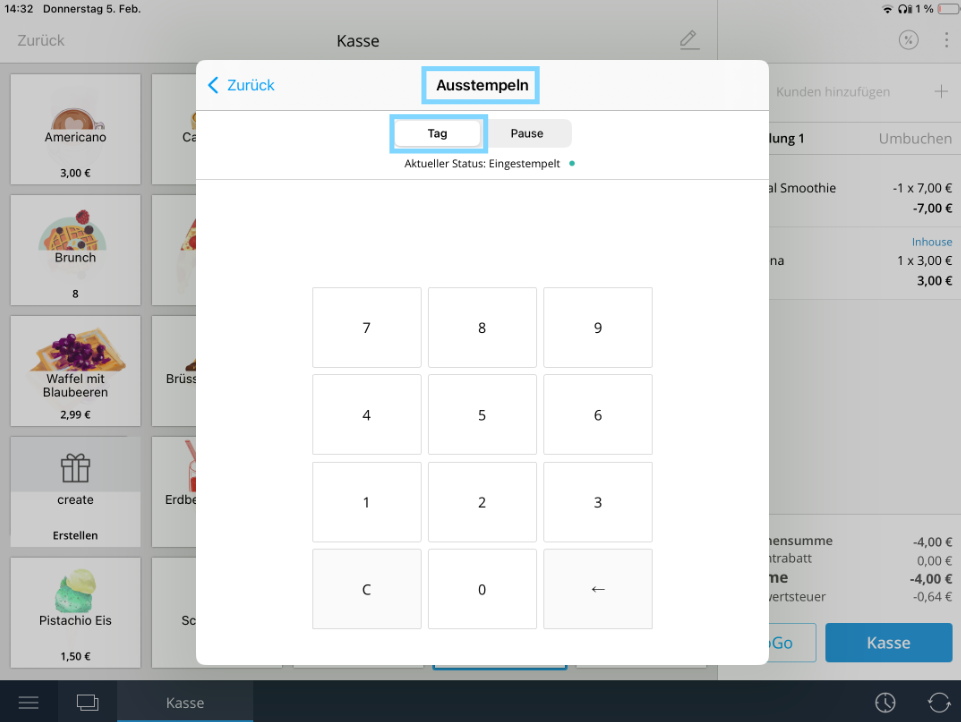Select the Pistachio Eis product tile
Screen dimensions: 961x722
(x=75, y=612)
